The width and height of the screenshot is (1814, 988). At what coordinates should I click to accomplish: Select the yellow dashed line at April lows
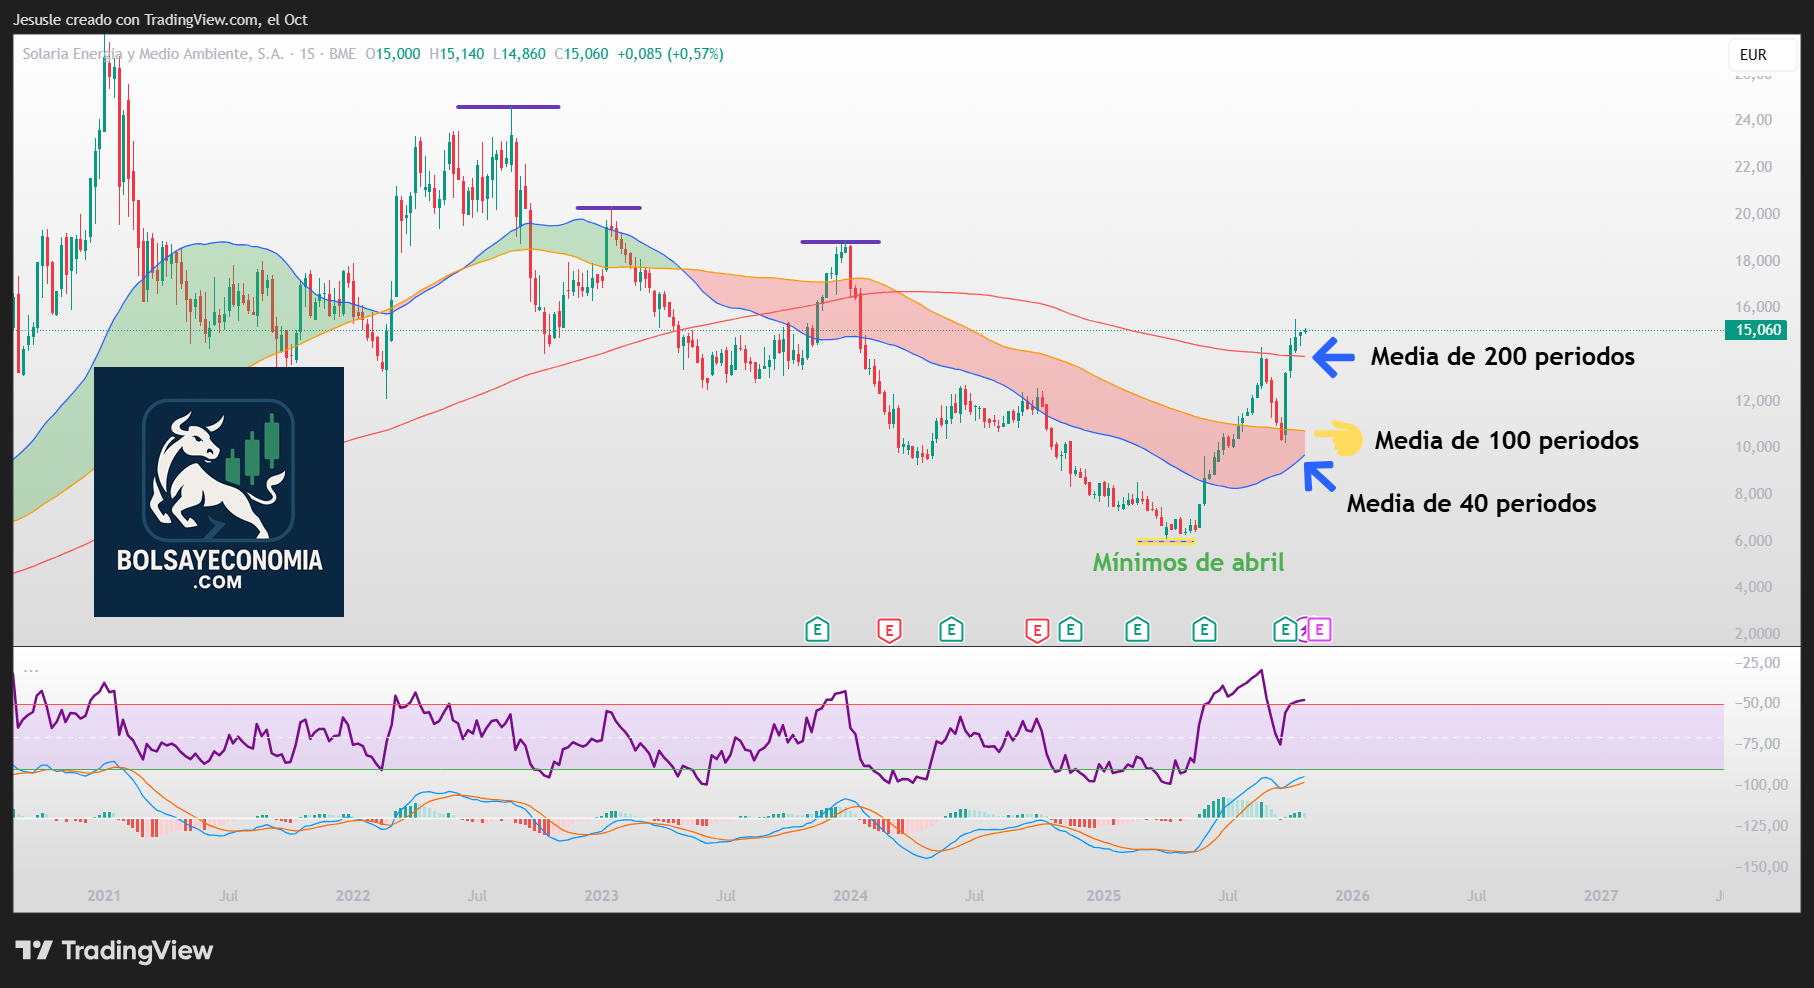[1165, 541]
